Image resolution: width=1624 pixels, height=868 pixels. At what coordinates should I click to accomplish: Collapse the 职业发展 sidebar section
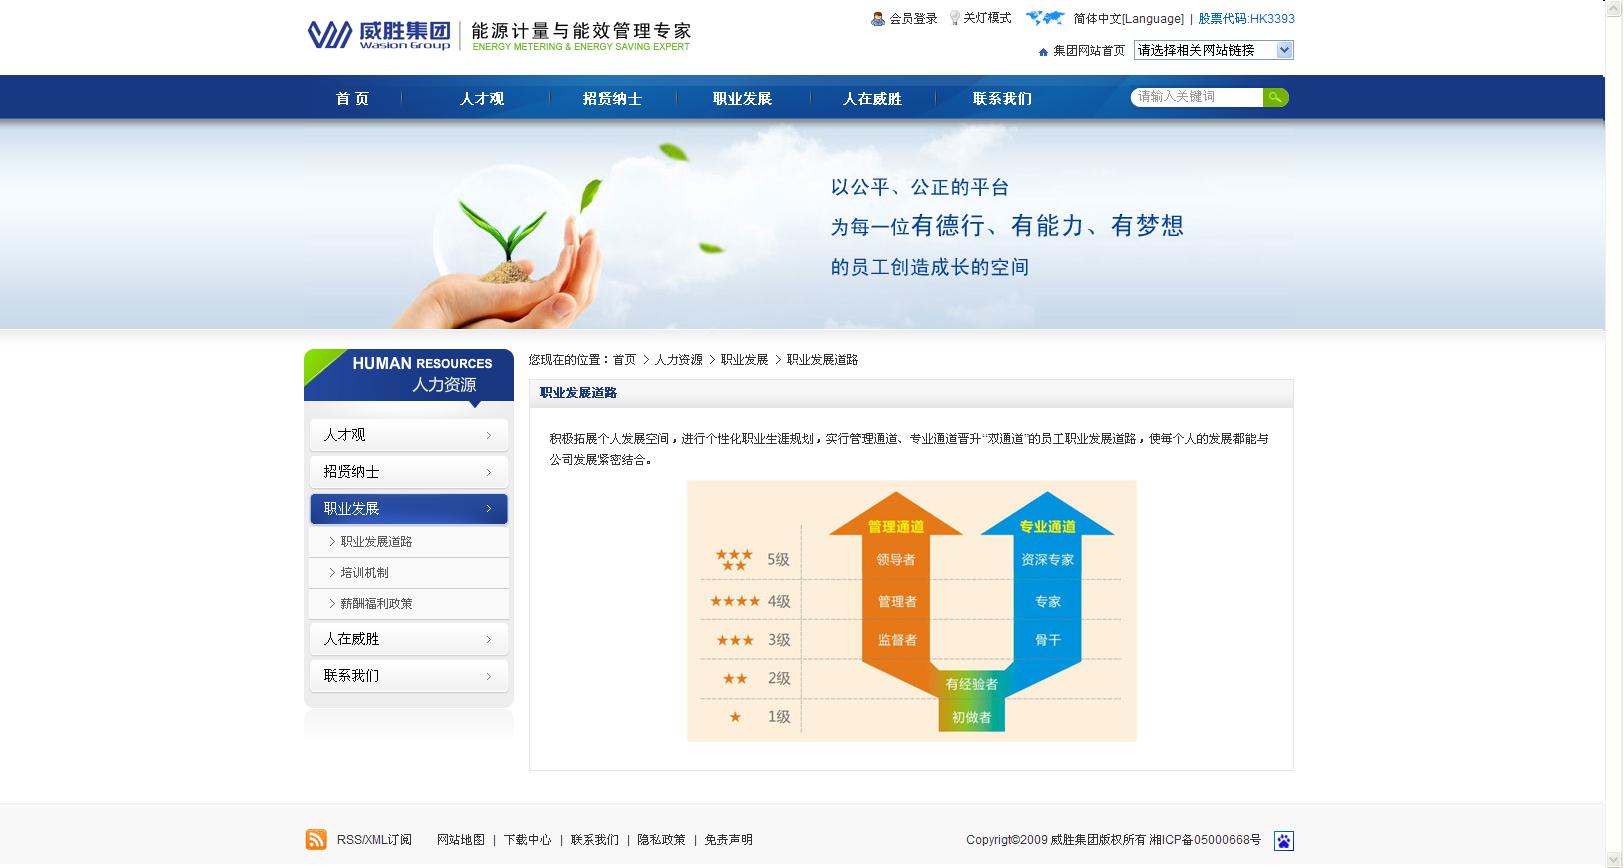tap(408, 509)
